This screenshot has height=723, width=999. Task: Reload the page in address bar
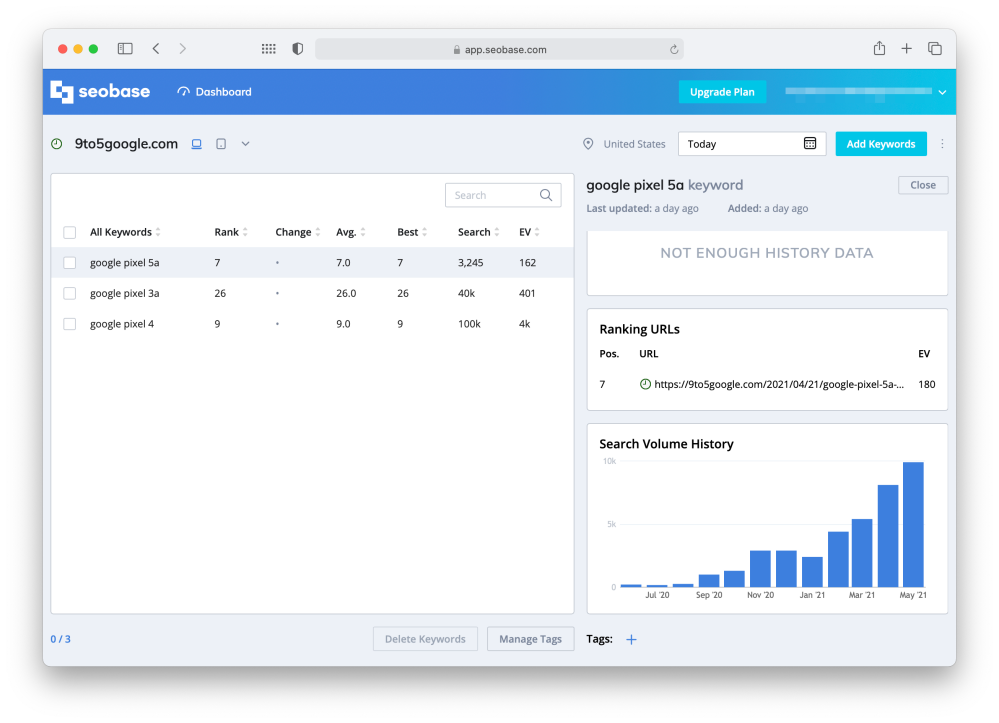pyautogui.click(x=674, y=49)
